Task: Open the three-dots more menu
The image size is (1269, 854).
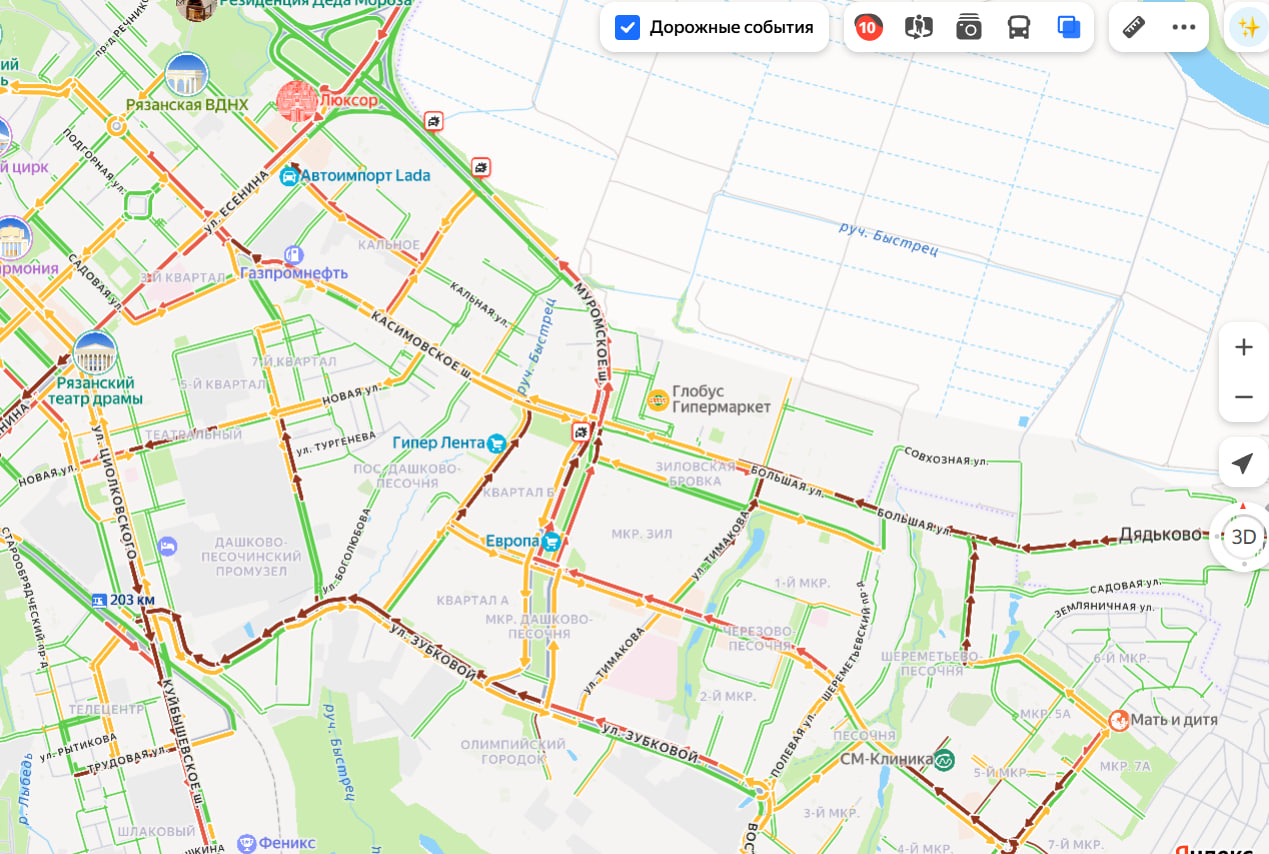Action: click(x=1184, y=27)
